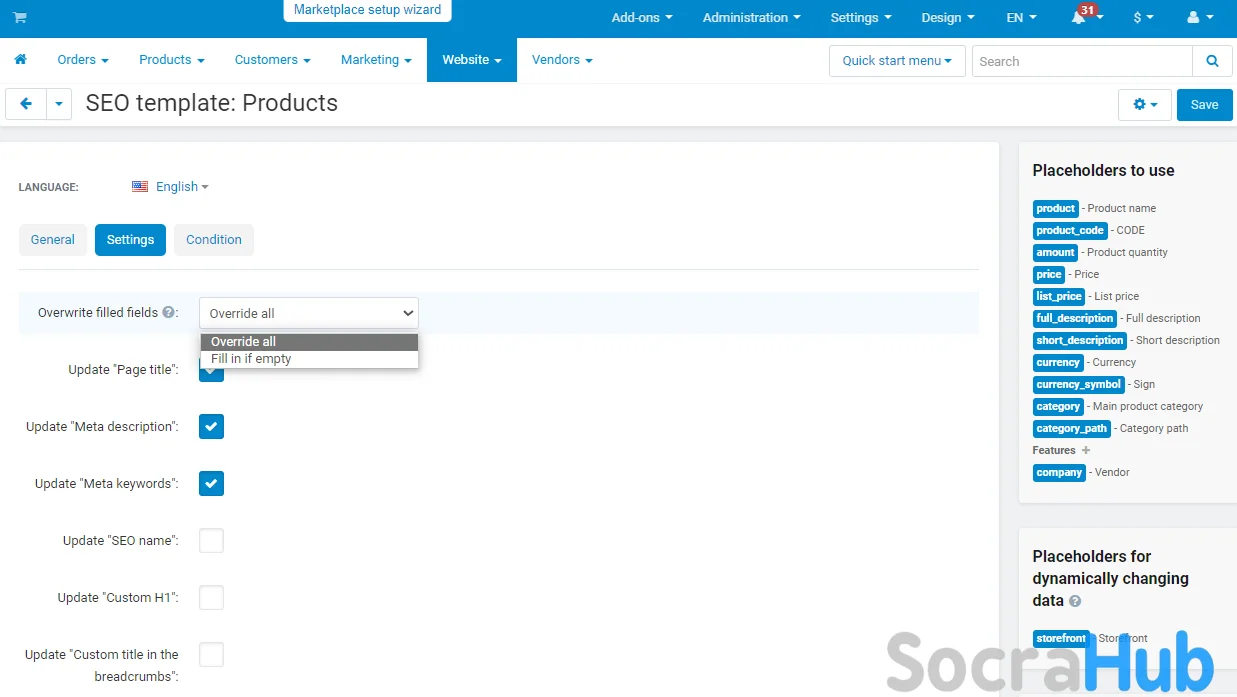Image resolution: width=1237 pixels, height=697 pixels.
Task: Click help icon beside Overwrite filled fields
Action: point(168,313)
